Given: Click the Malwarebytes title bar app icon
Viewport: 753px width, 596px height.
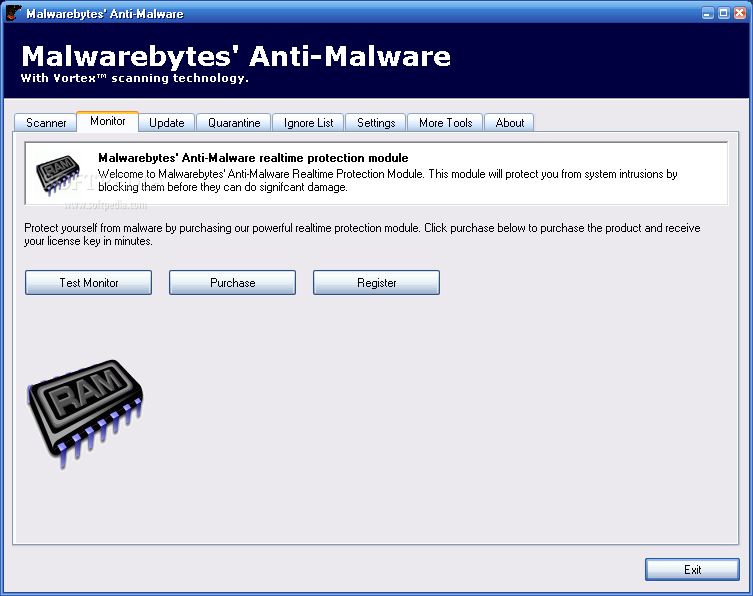Looking at the screenshot, I should (x=13, y=13).
